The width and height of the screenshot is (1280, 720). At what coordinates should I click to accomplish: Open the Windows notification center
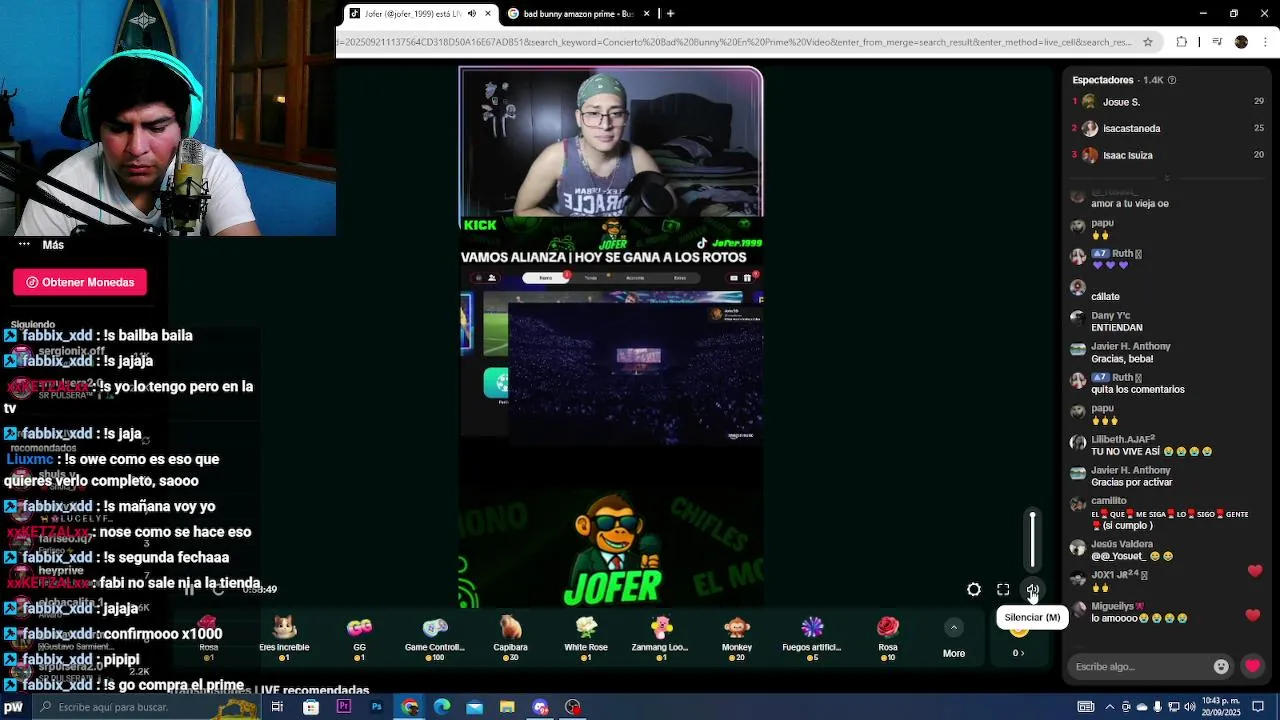click(x=1258, y=707)
